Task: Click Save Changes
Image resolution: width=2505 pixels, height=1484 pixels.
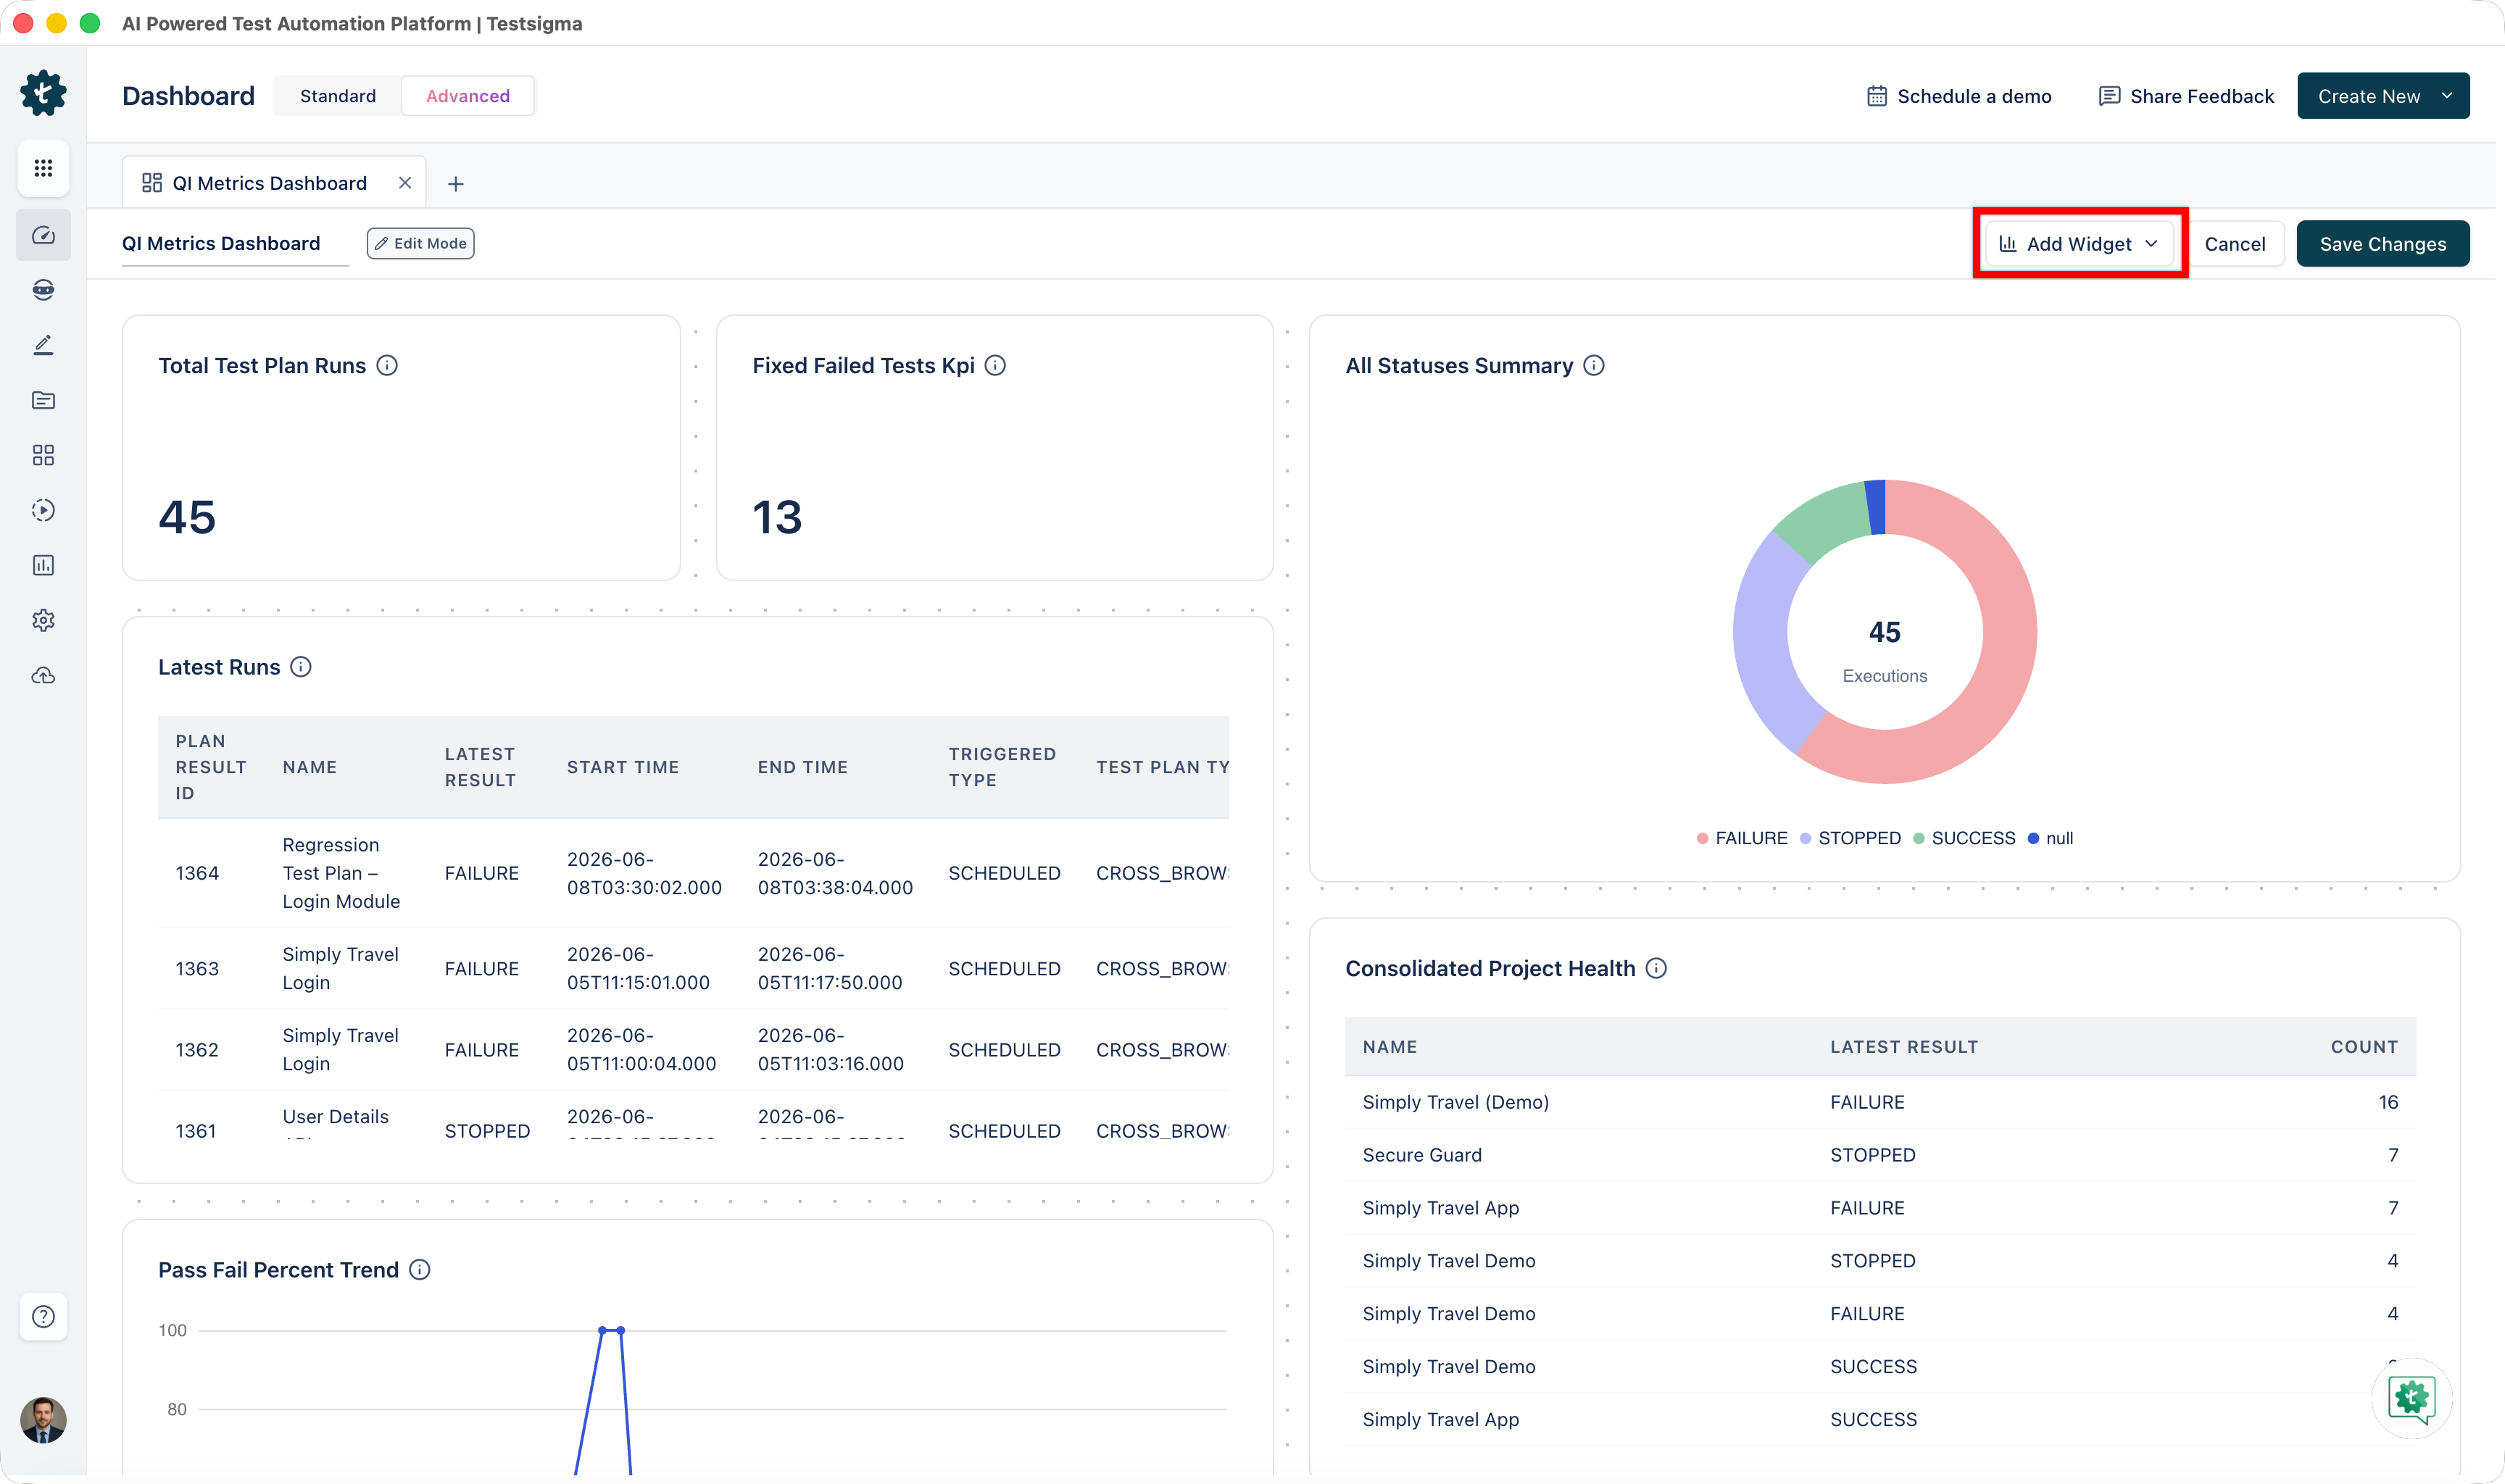Action: (2382, 244)
